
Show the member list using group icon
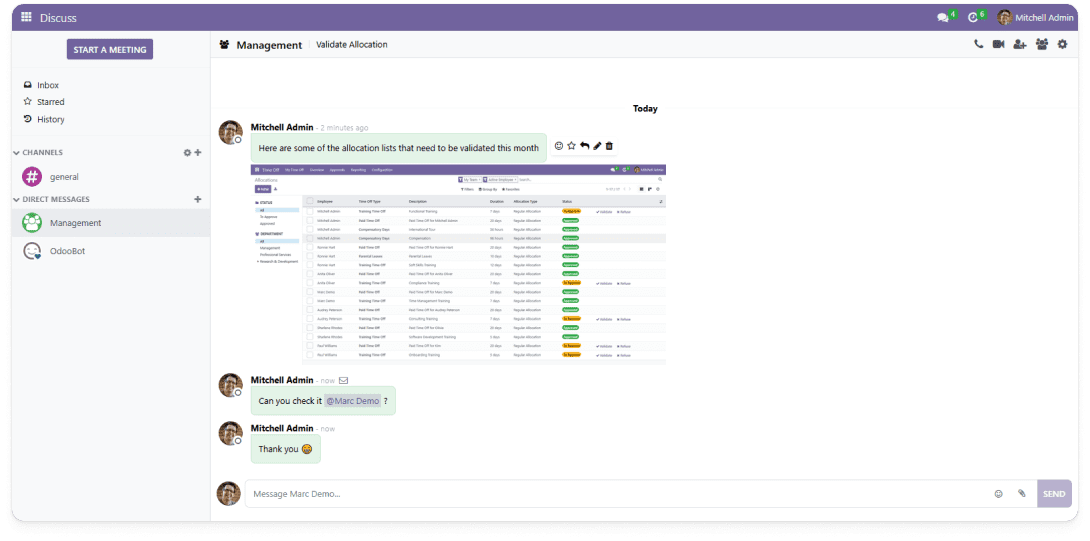pyautogui.click(x=1041, y=45)
